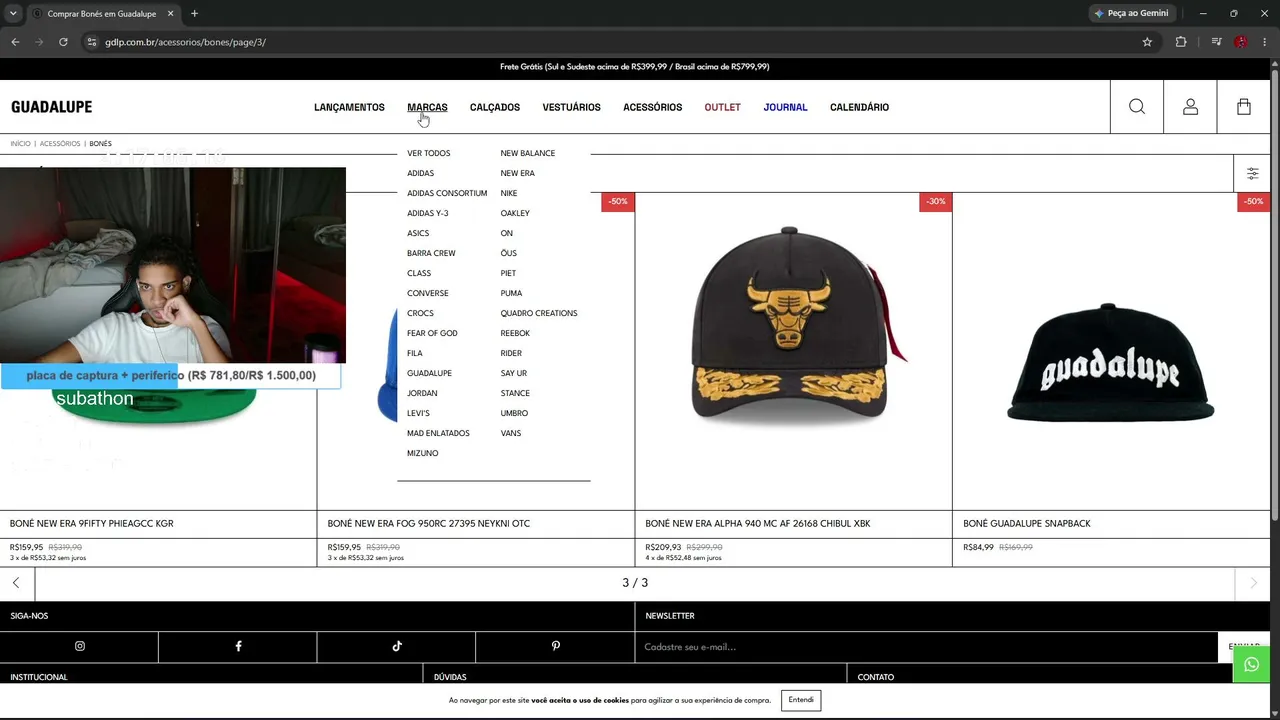Choose the Crocs brand
The height and width of the screenshot is (720, 1280).
click(x=420, y=313)
